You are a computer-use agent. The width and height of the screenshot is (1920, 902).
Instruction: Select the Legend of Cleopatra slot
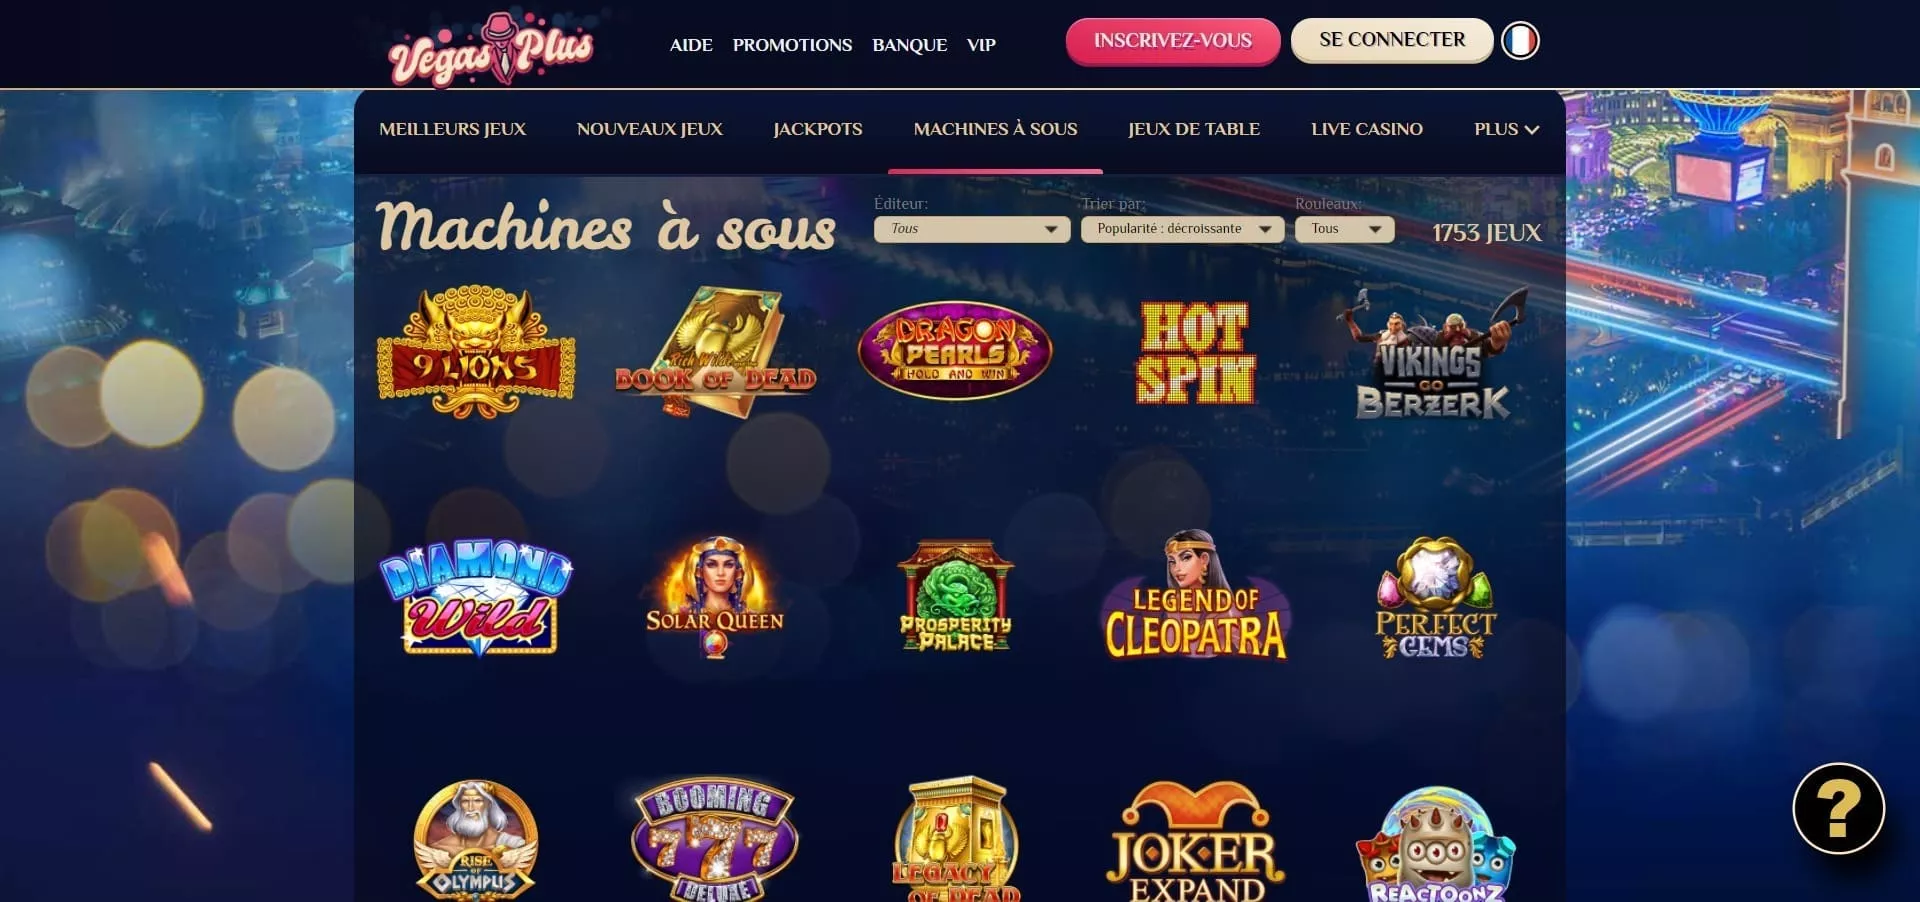[x=1195, y=596]
